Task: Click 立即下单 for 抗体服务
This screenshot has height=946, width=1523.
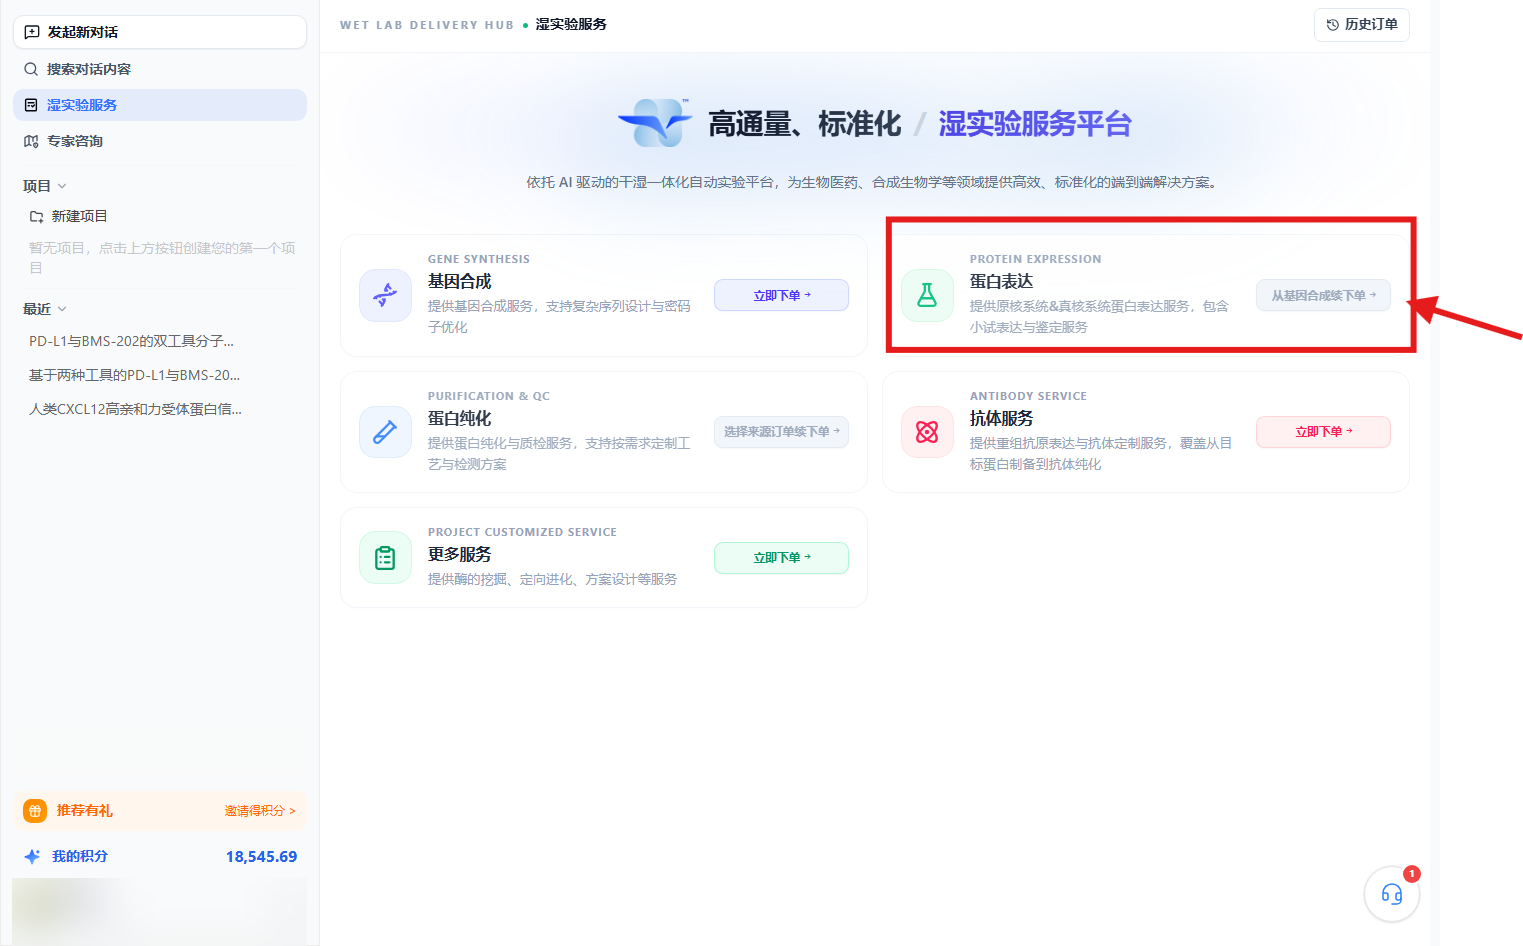Action: click(x=1323, y=432)
